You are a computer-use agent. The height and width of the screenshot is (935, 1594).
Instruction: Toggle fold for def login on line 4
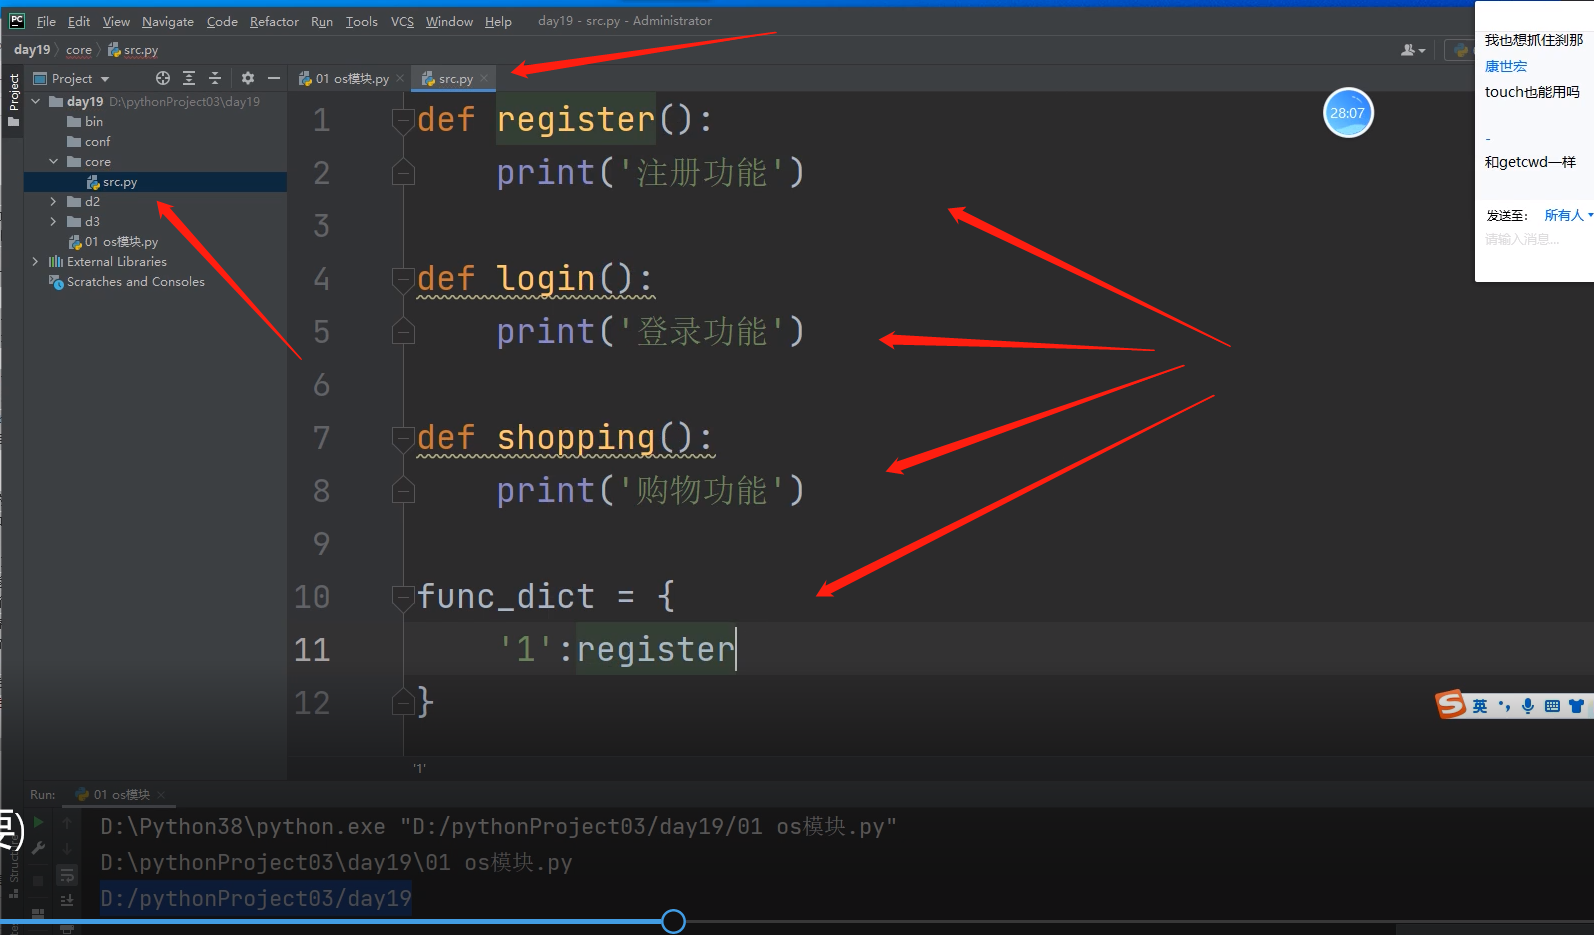point(403,279)
